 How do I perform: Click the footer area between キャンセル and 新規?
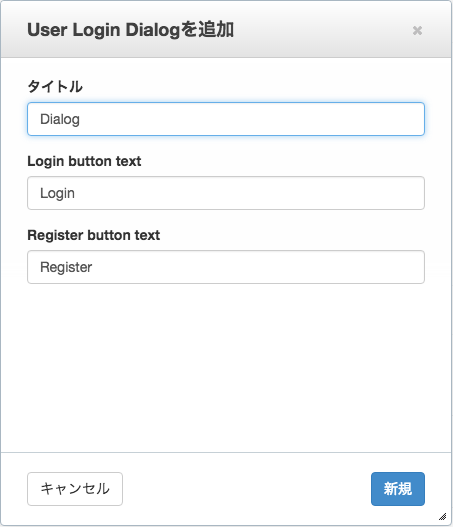(x=247, y=489)
